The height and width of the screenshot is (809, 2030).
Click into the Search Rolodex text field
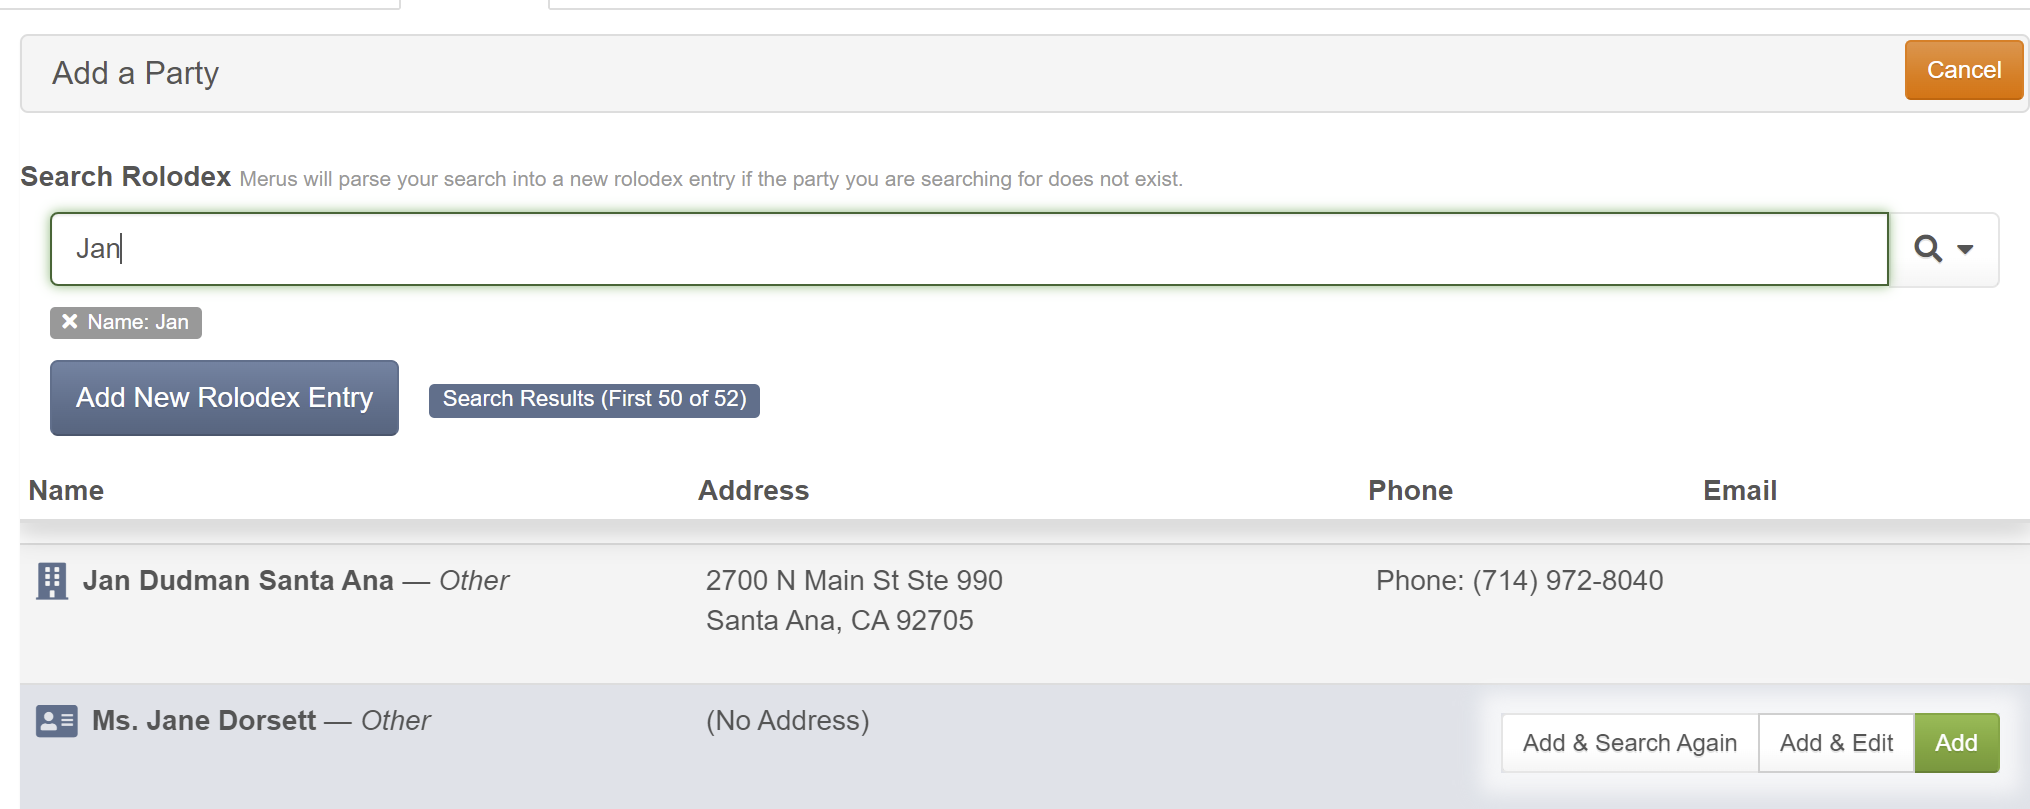pos(969,249)
